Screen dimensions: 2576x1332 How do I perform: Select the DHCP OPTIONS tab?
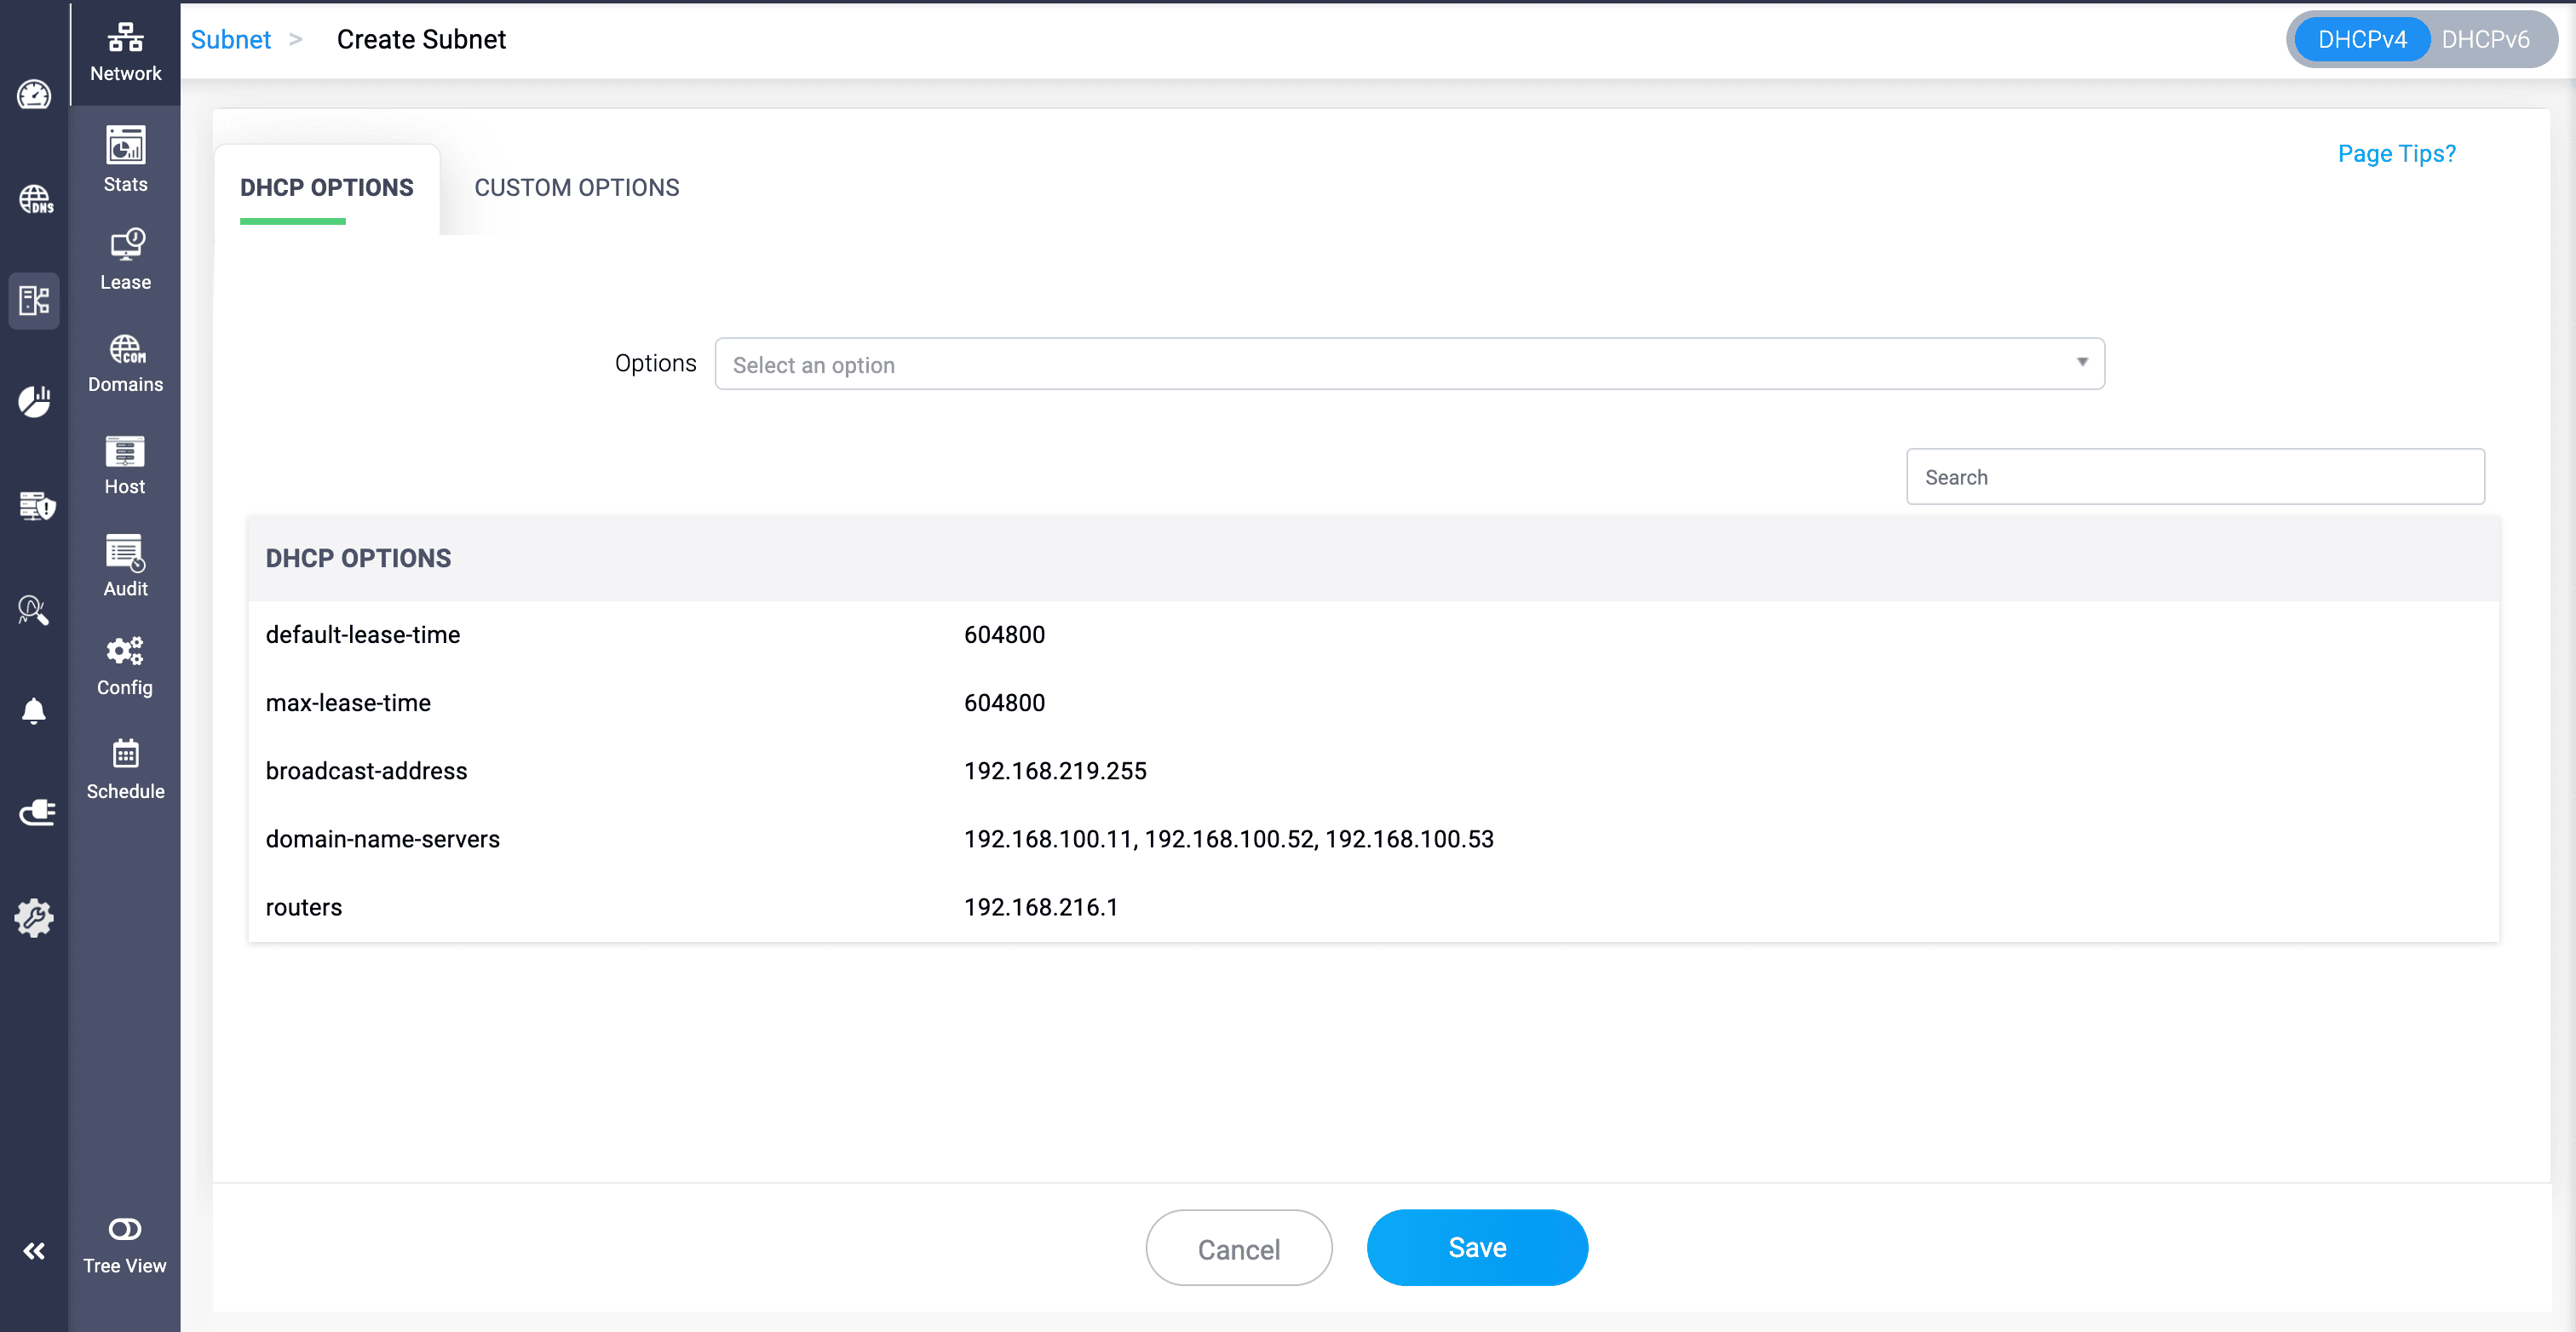pyautogui.click(x=326, y=188)
